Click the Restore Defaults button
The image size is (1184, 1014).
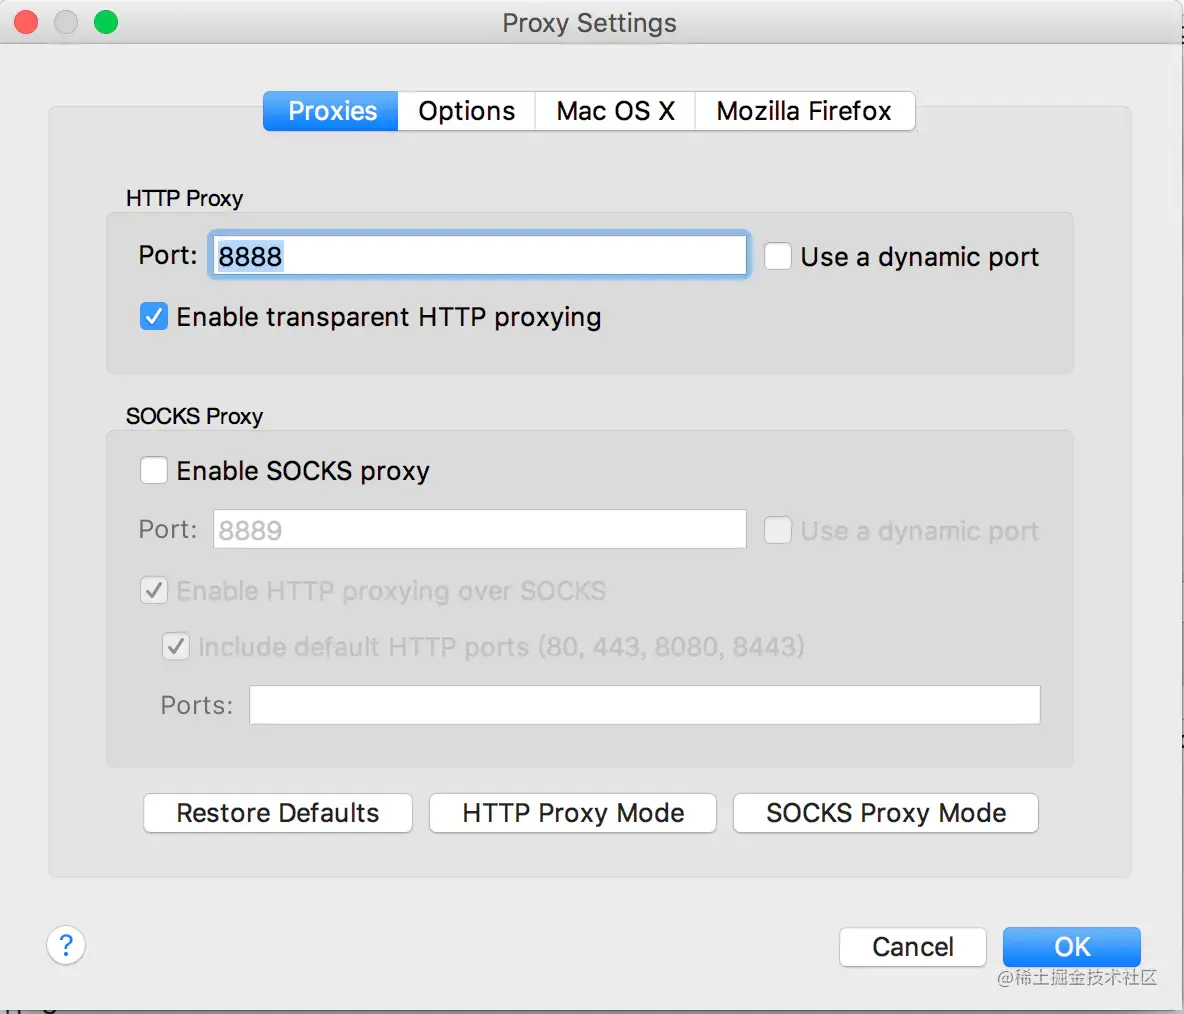coord(278,813)
